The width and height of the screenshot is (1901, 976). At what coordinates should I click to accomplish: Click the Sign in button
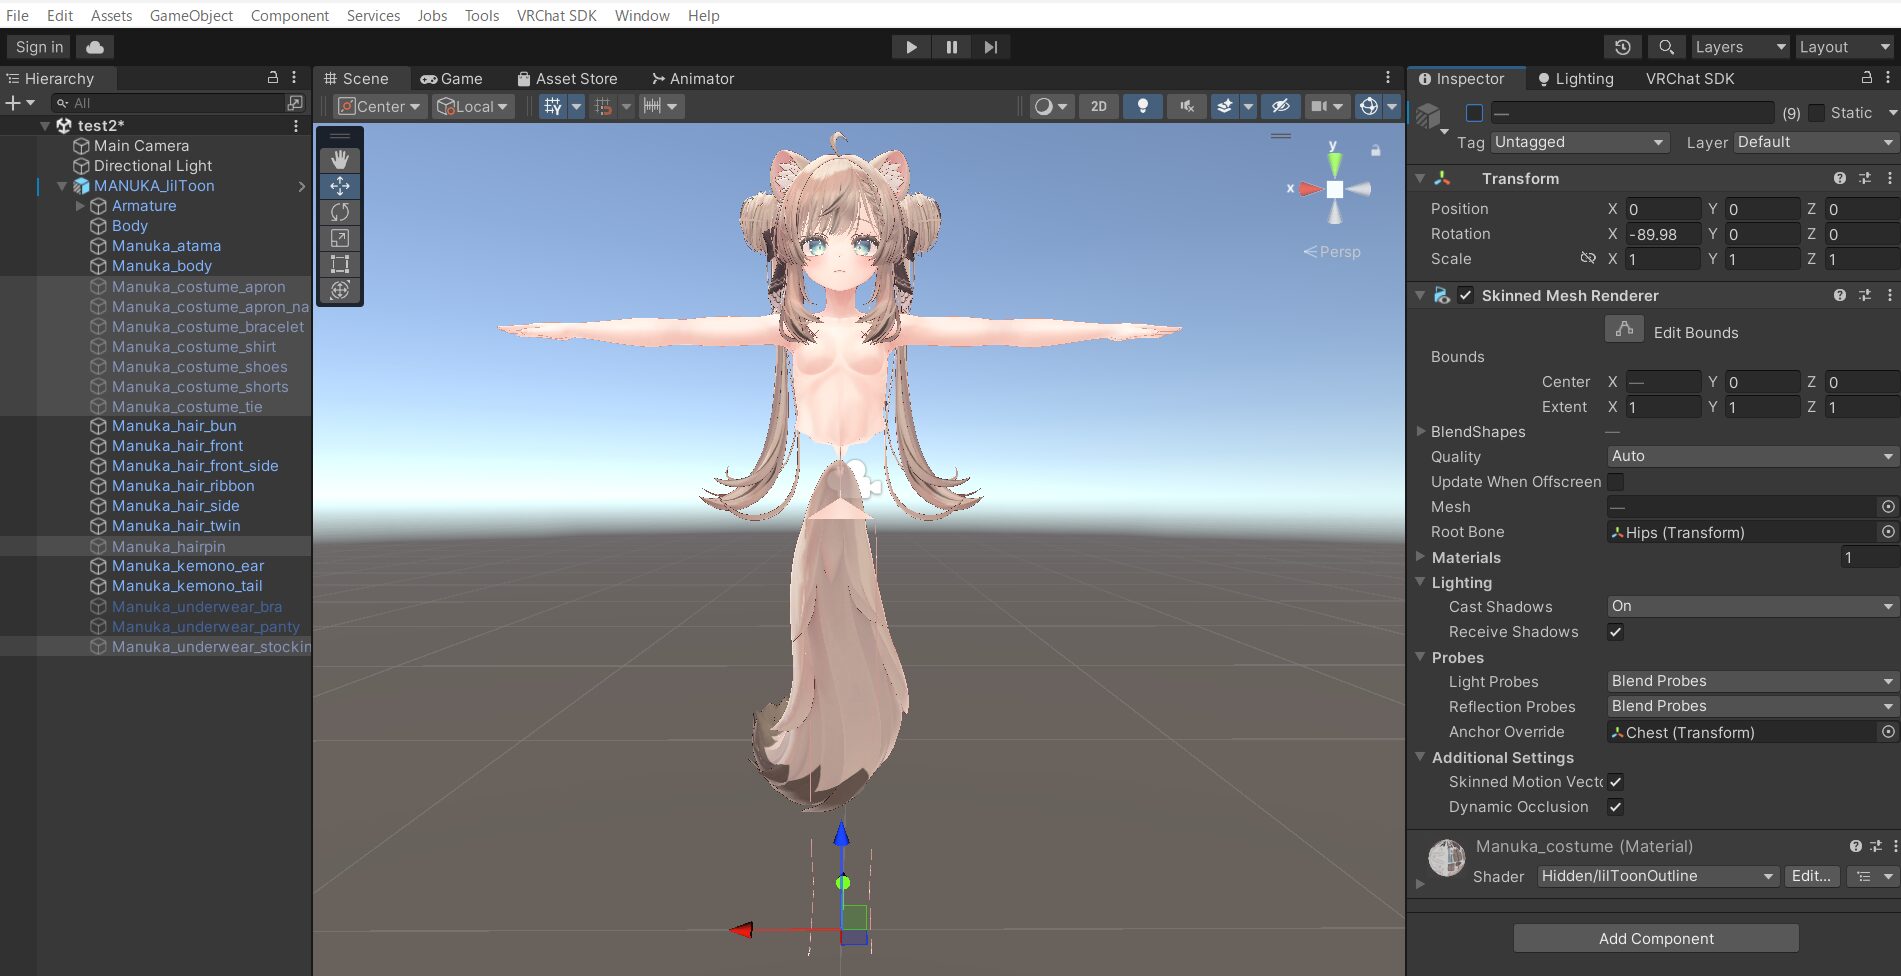click(38, 46)
